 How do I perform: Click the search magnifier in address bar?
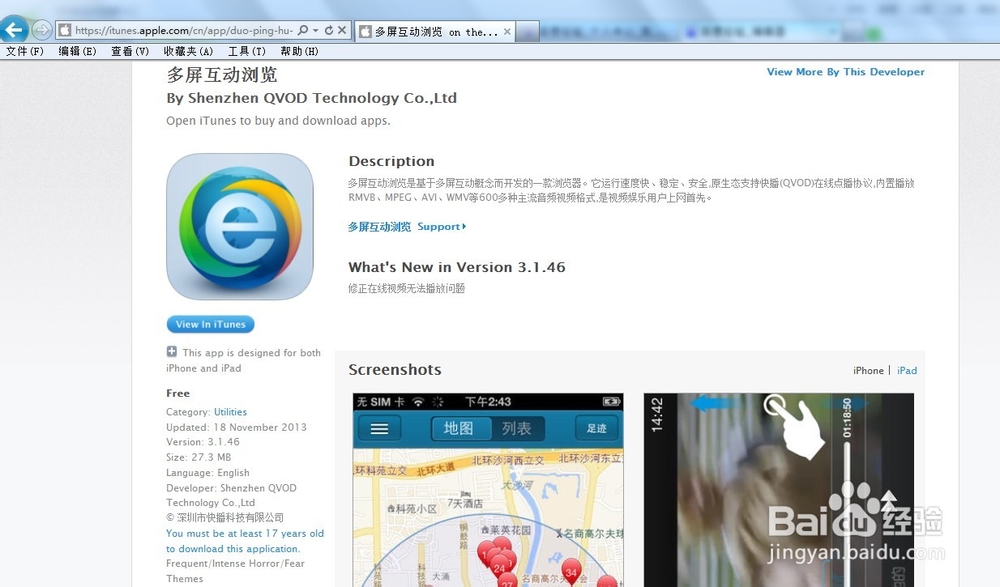pyautogui.click(x=303, y=30)
